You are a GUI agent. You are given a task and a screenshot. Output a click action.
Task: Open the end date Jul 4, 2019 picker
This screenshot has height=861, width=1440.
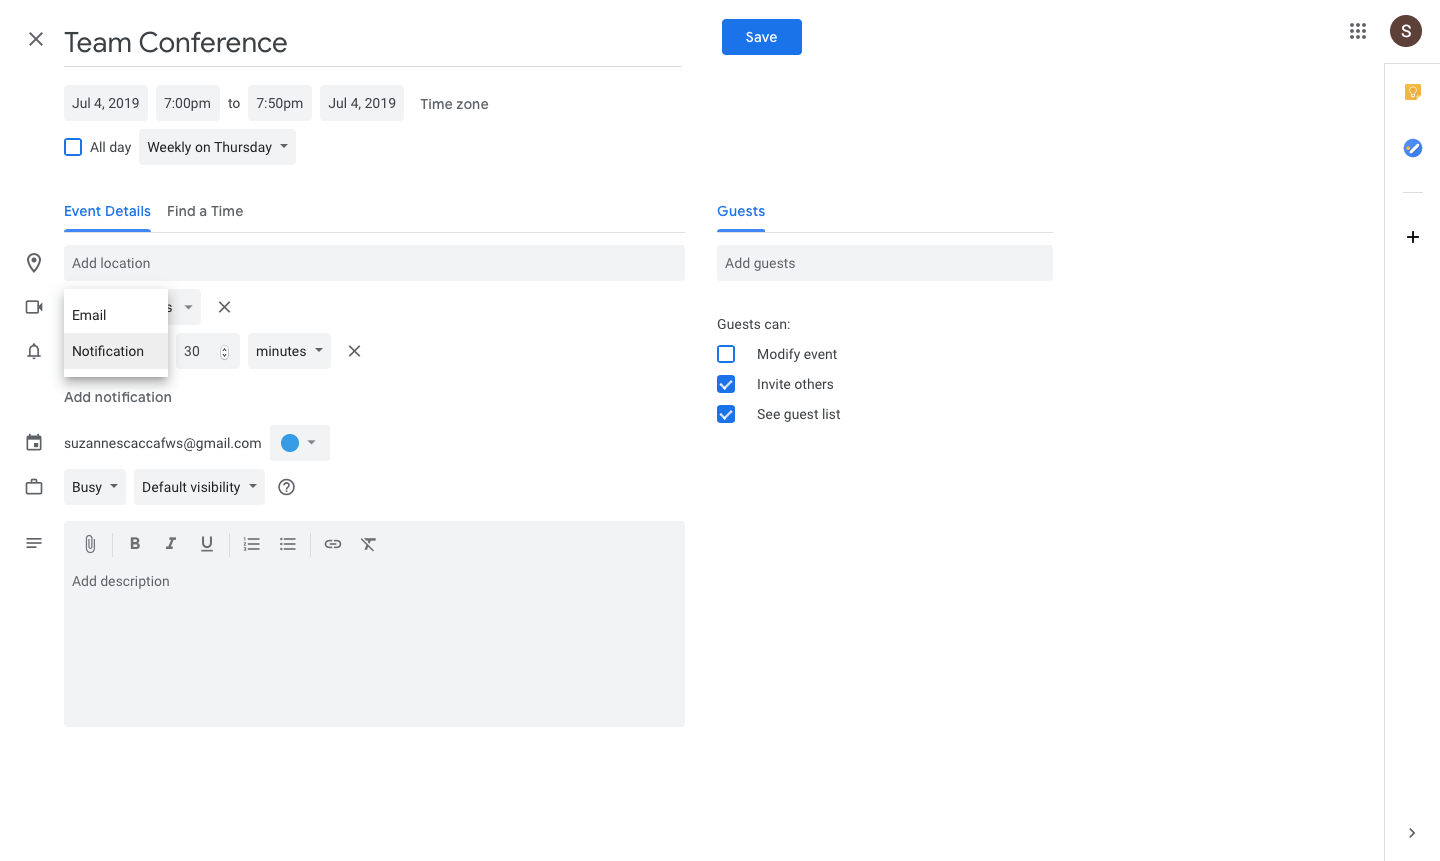click(x=362, y=103)
